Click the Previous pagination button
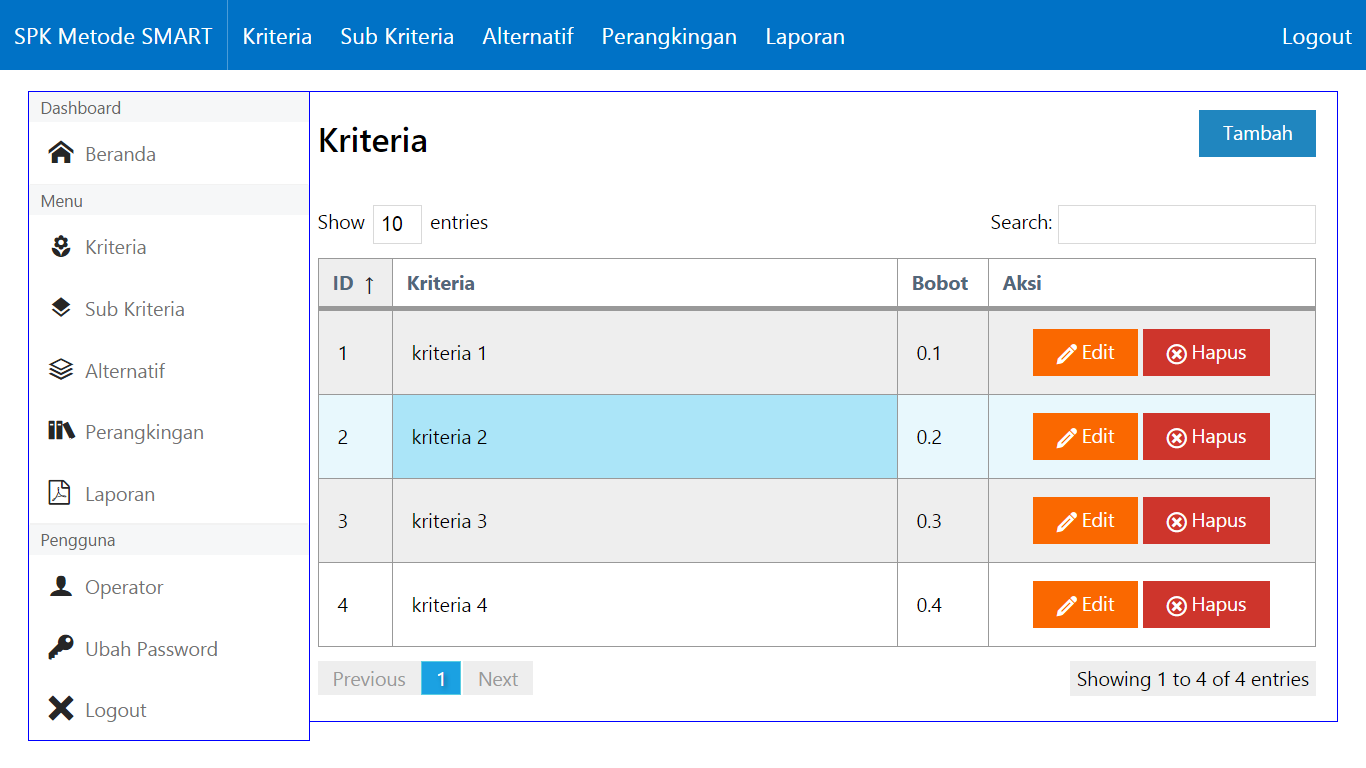This screenshot has width=1366, height=768. (369, 678)
